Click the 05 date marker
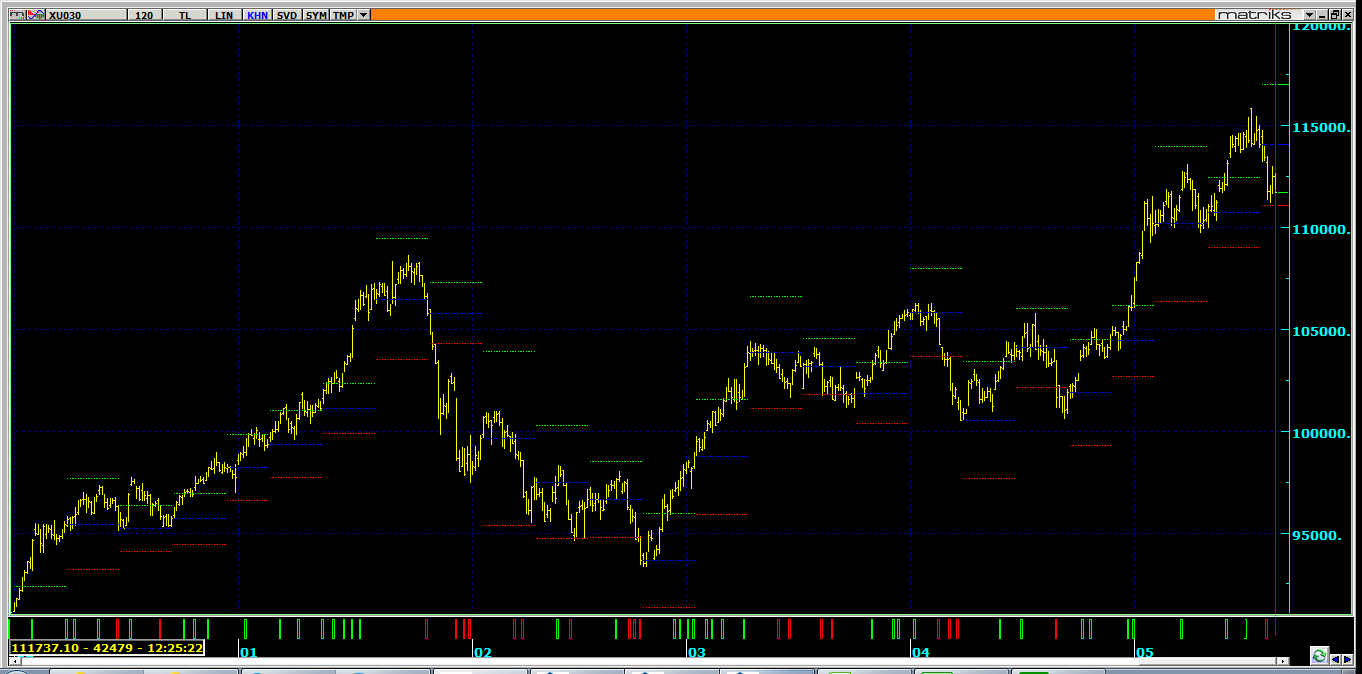This screenshot has height=674, width=1362. tap(1145, 652)
